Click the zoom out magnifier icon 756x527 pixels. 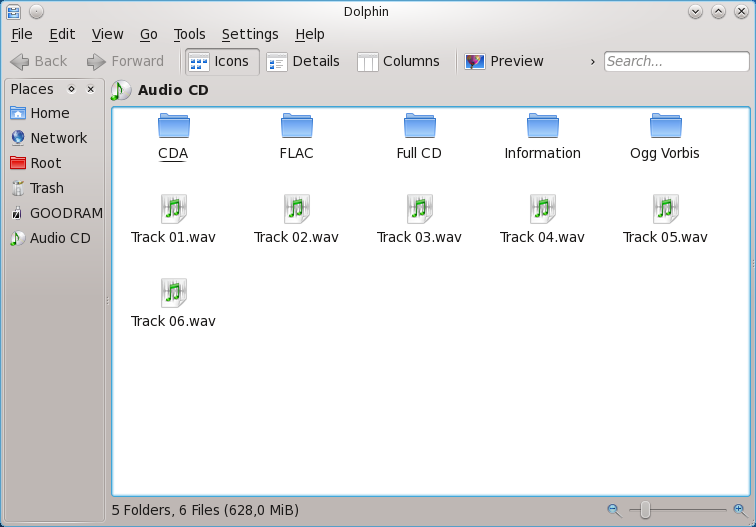[614, 510]
